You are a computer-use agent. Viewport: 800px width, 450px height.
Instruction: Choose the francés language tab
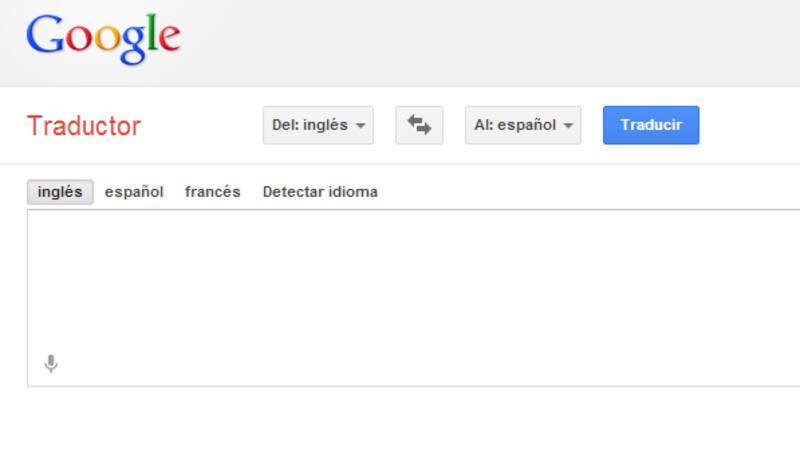click(212, 192)
